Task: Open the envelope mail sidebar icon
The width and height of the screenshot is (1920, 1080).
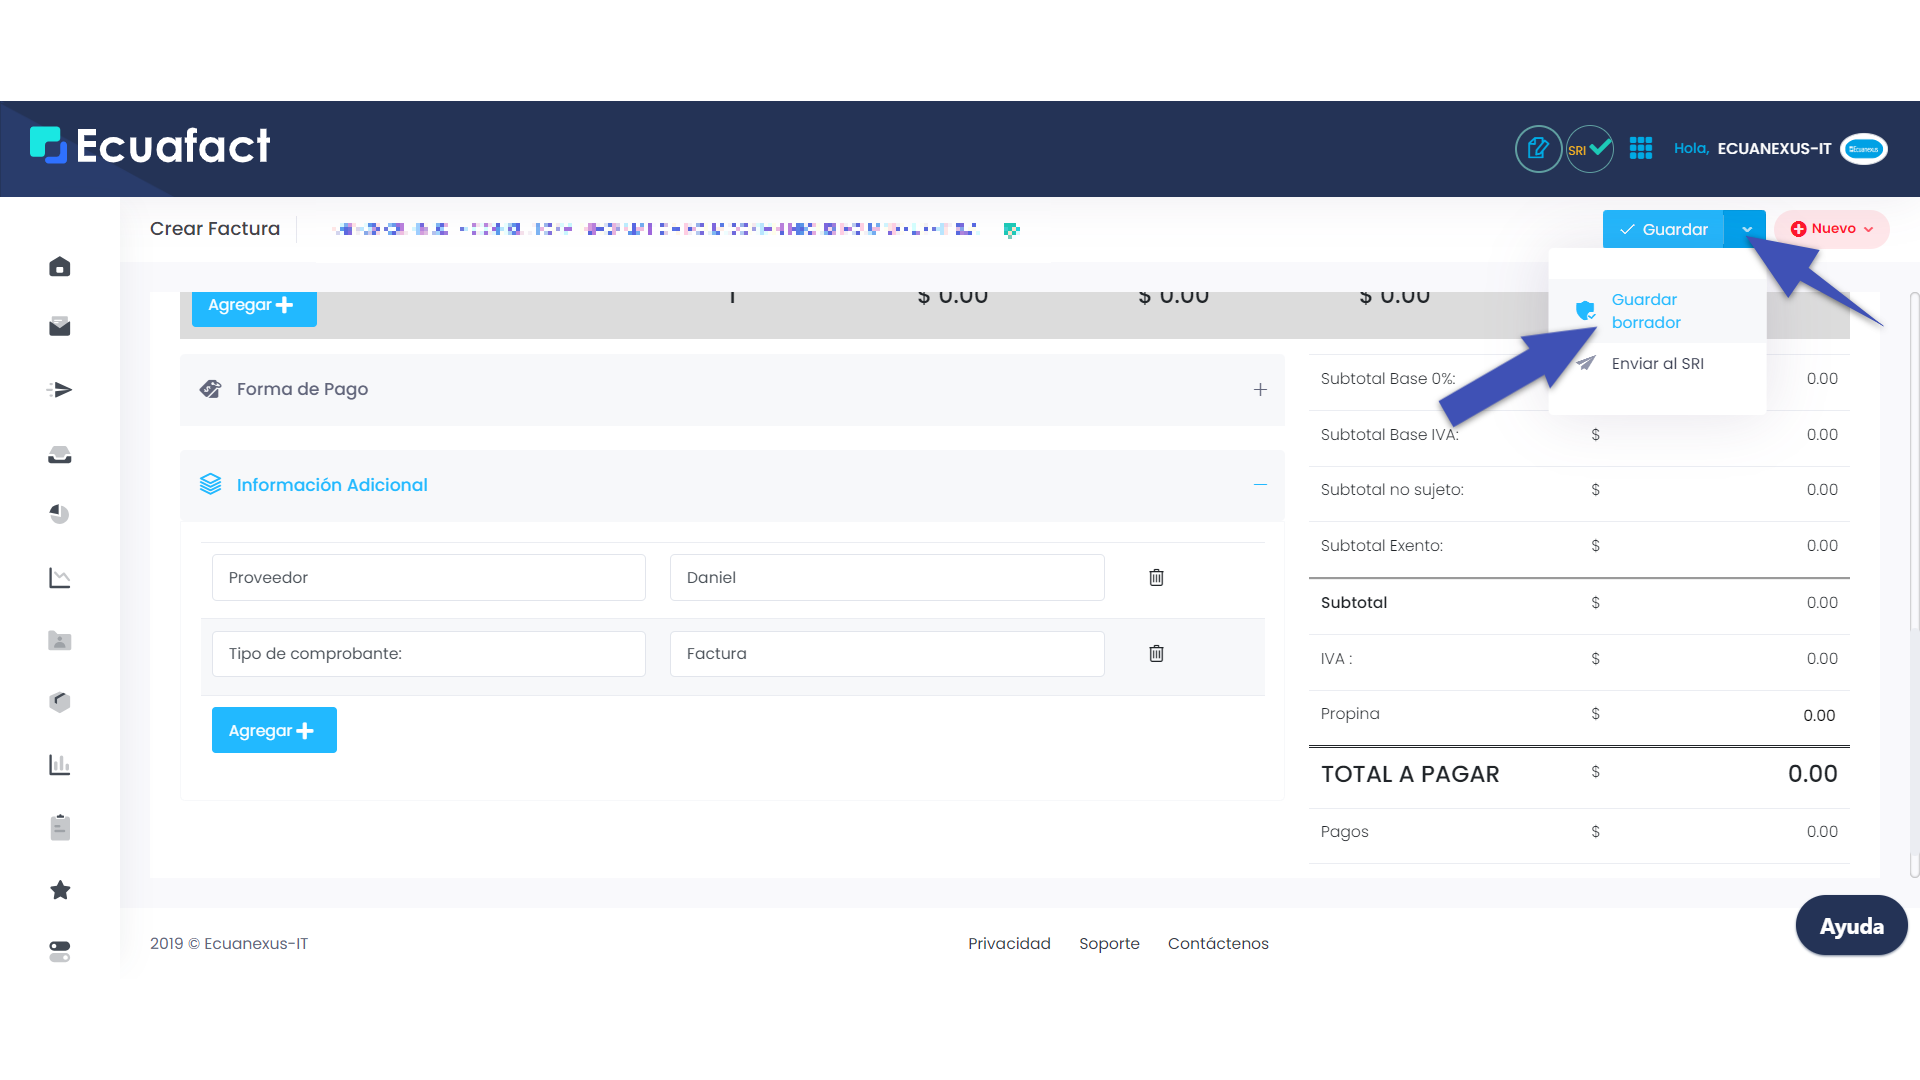Action: click(x=60, y=327)
